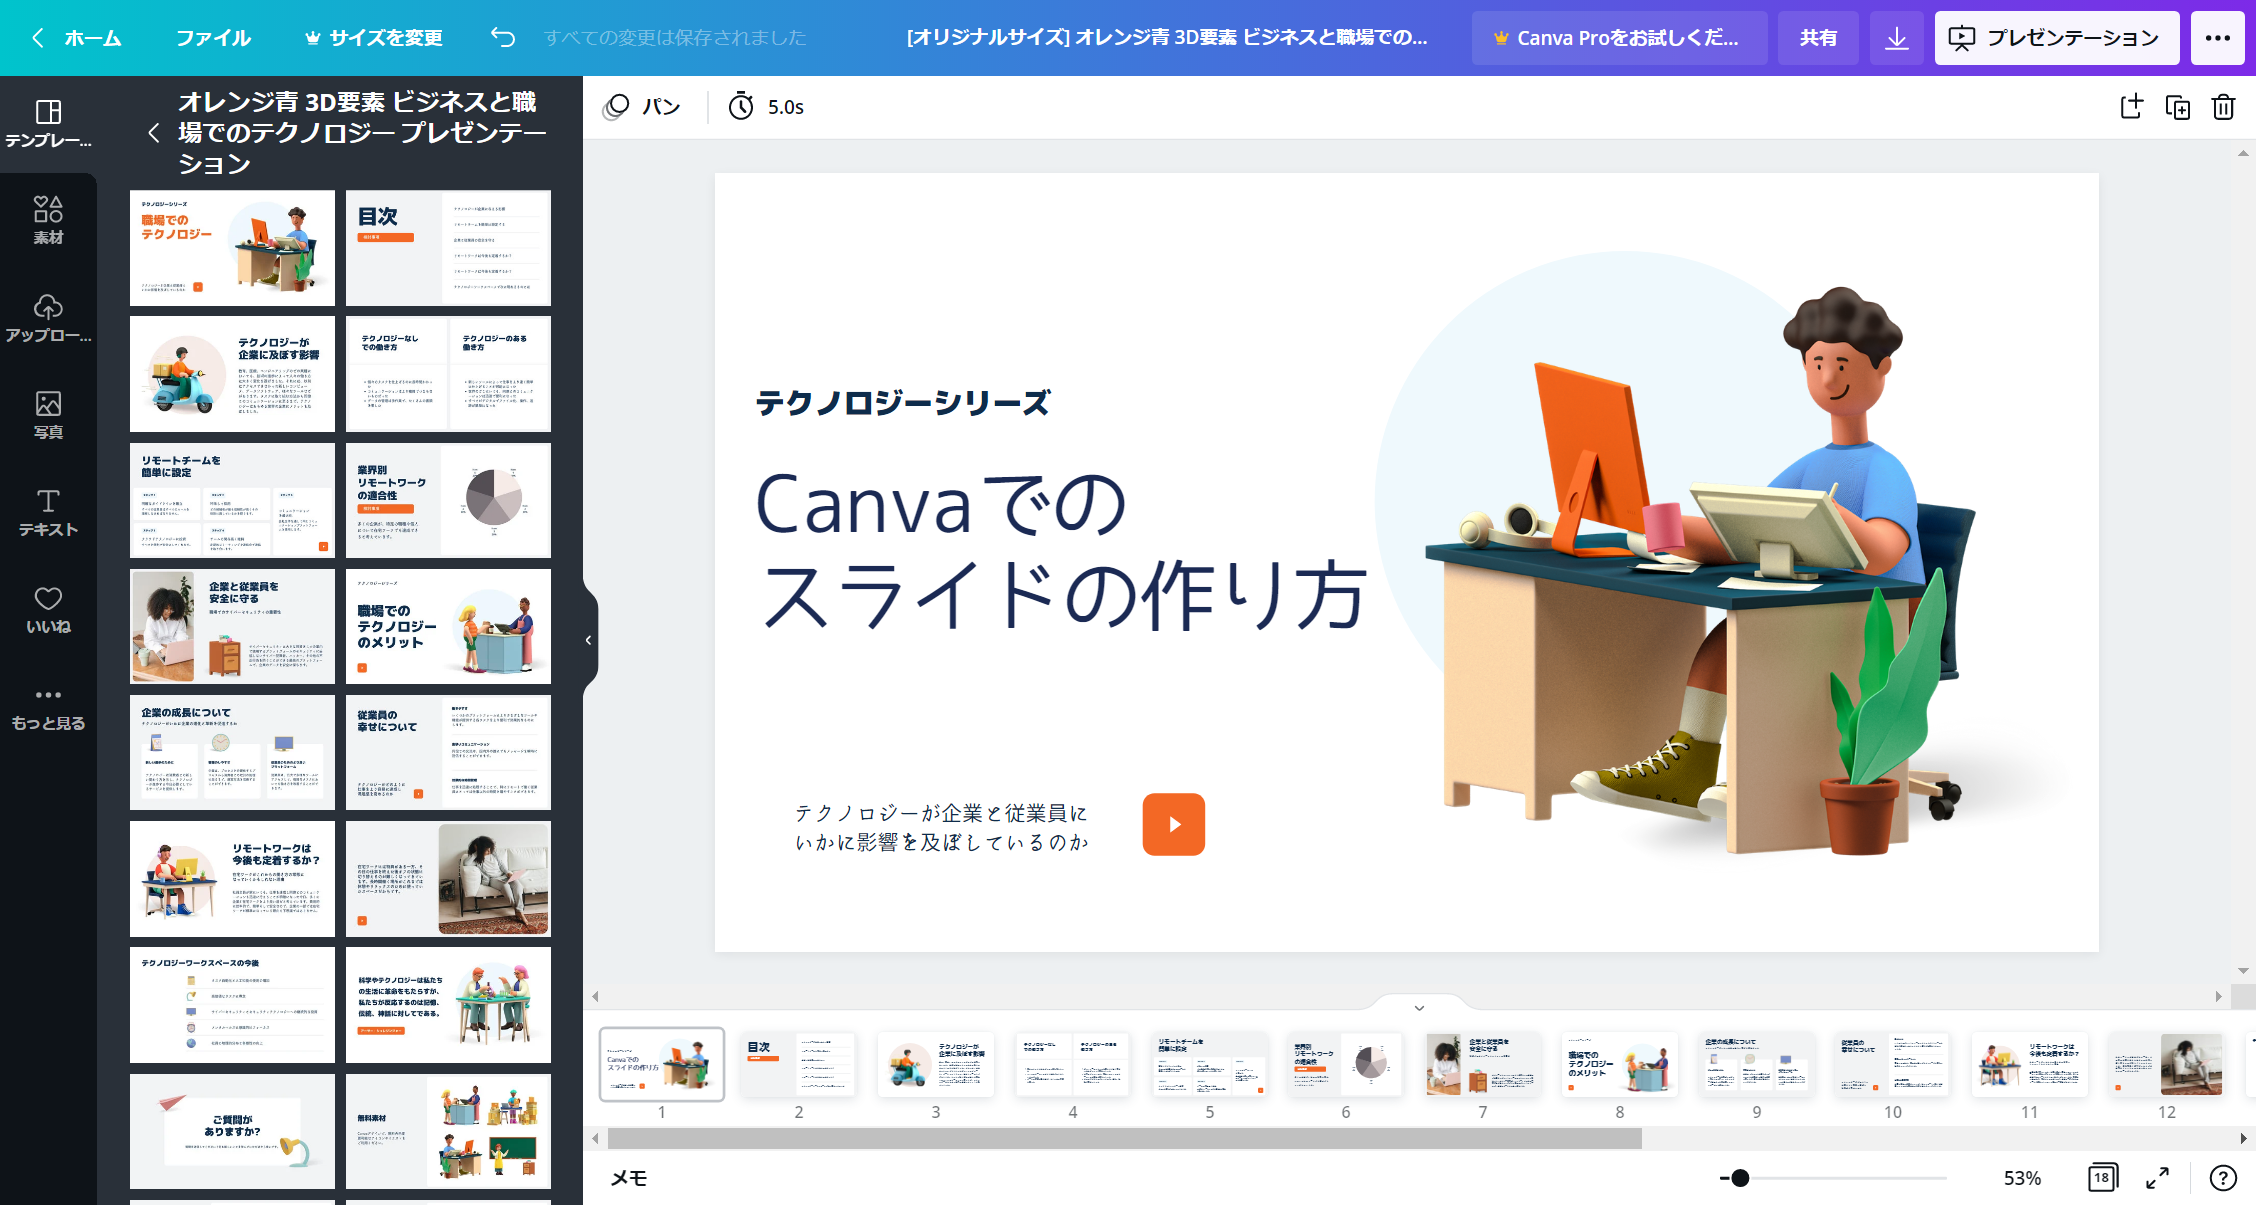
Task: Click the duplicate page icon
Action: click(x=2178, y=107)
